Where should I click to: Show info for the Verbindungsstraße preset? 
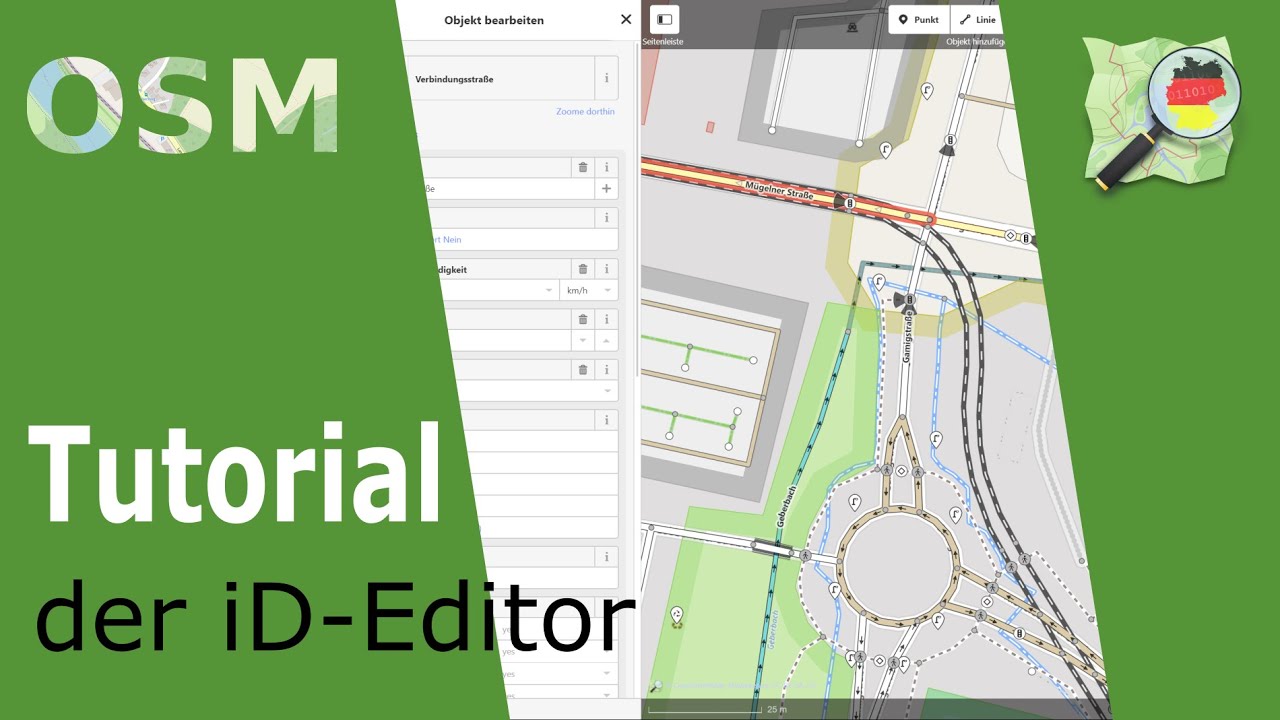[606, 78]
